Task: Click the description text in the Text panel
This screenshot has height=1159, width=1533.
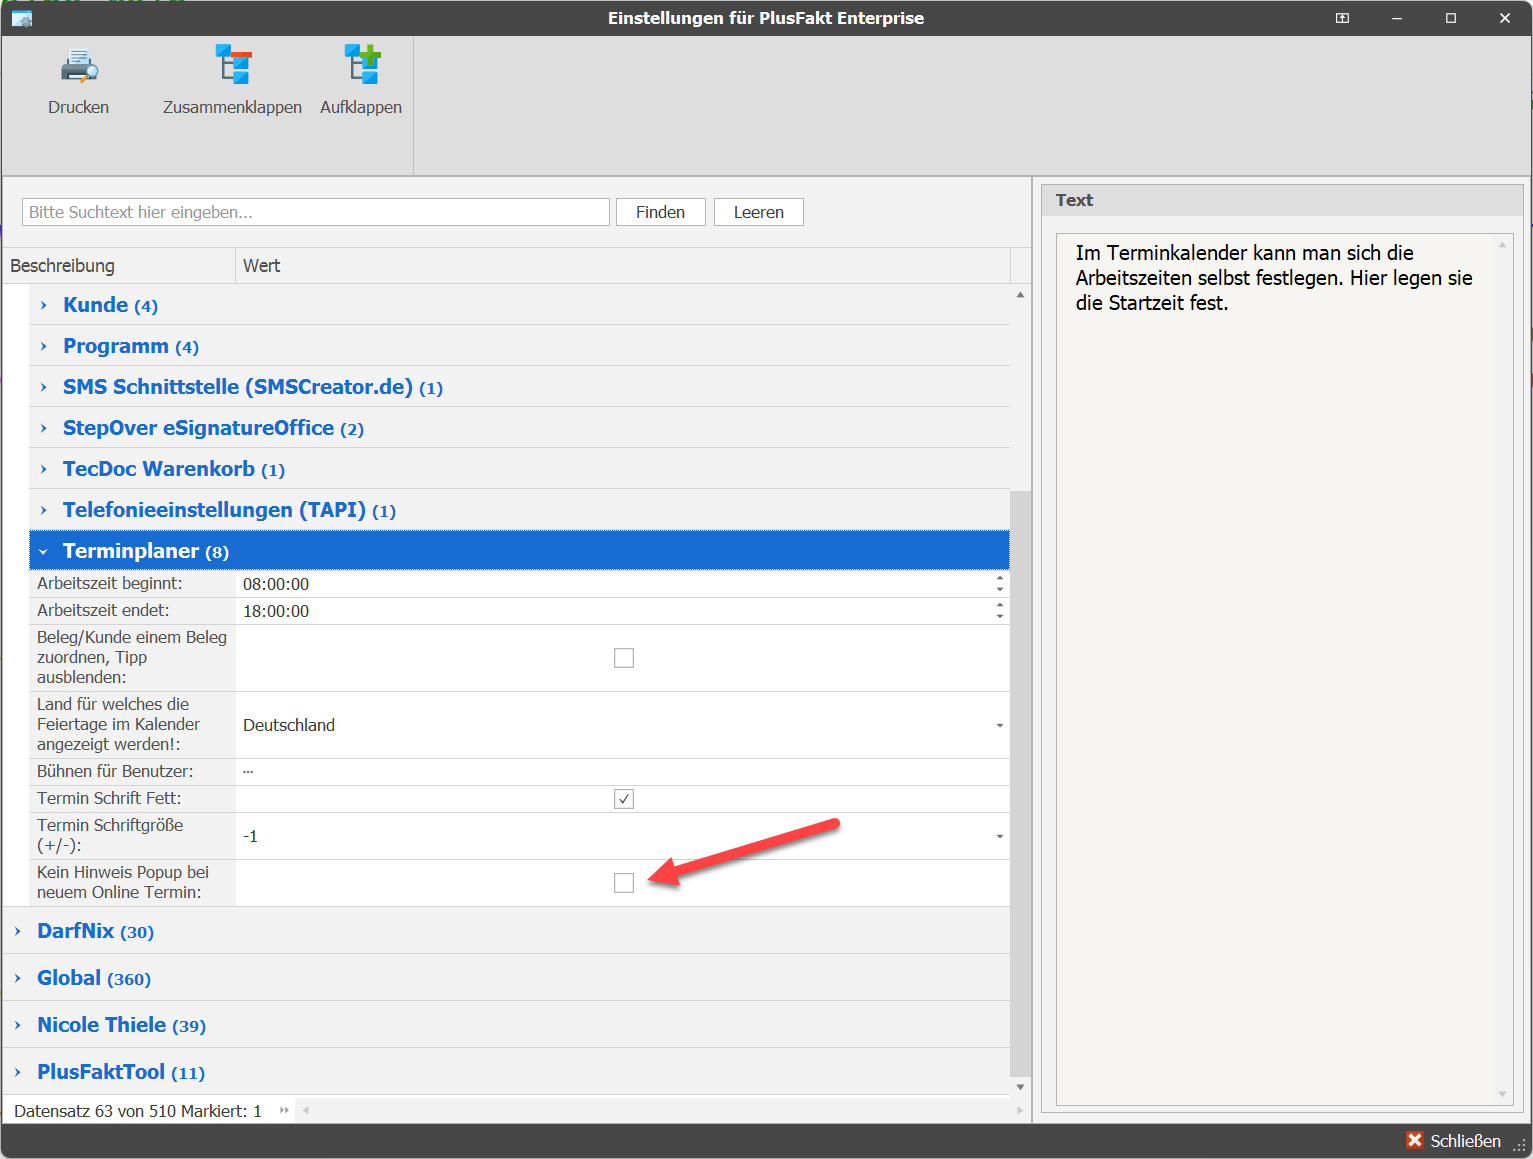Action: (x=1274, y=278)
